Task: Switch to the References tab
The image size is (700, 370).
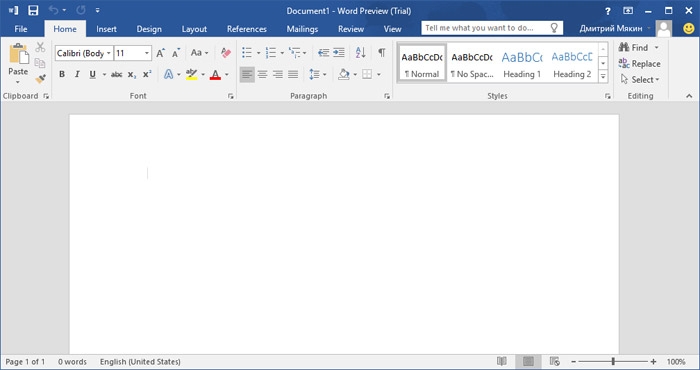Action: tap(247, 29)
